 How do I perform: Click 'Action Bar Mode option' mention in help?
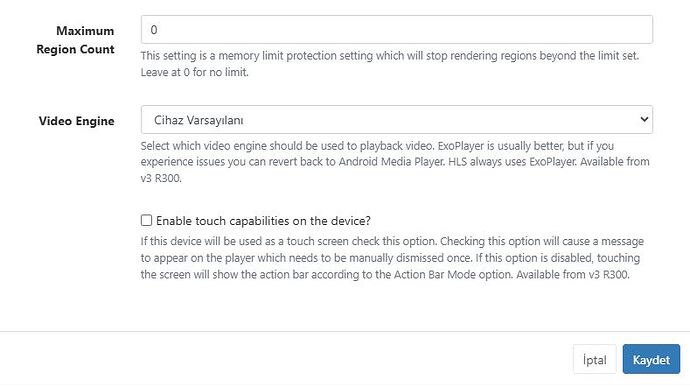click(453, 275)
